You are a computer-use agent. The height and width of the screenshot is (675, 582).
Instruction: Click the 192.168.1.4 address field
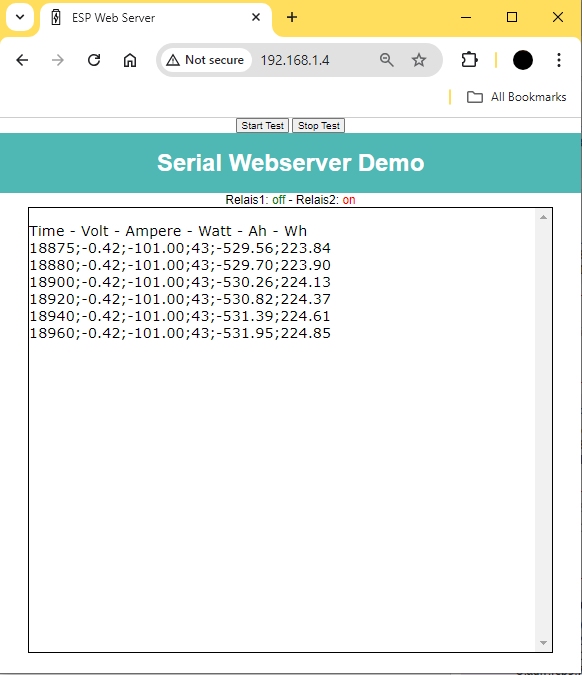(295, 60)
